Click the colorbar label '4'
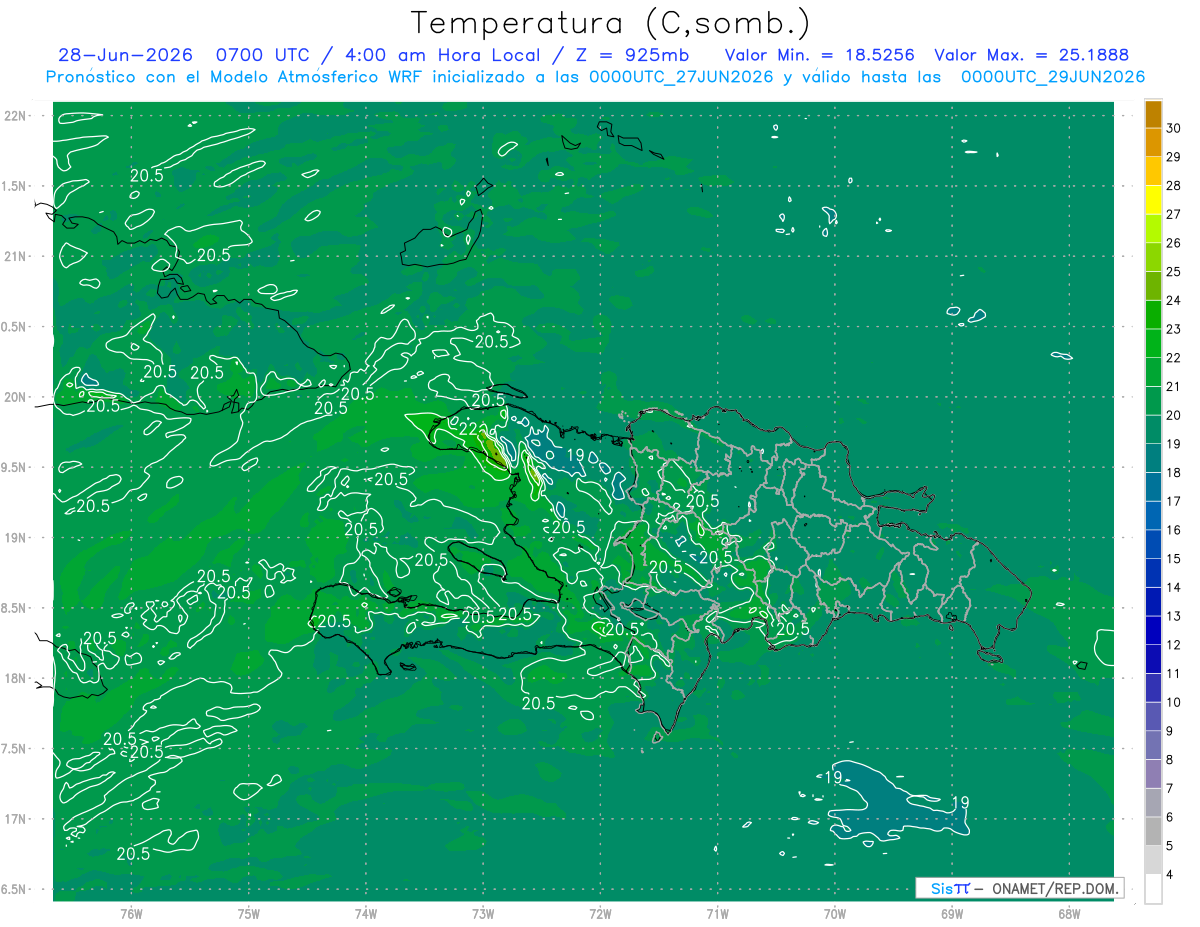This screenshot has height=927, width=1200. tap(1171, 875)
